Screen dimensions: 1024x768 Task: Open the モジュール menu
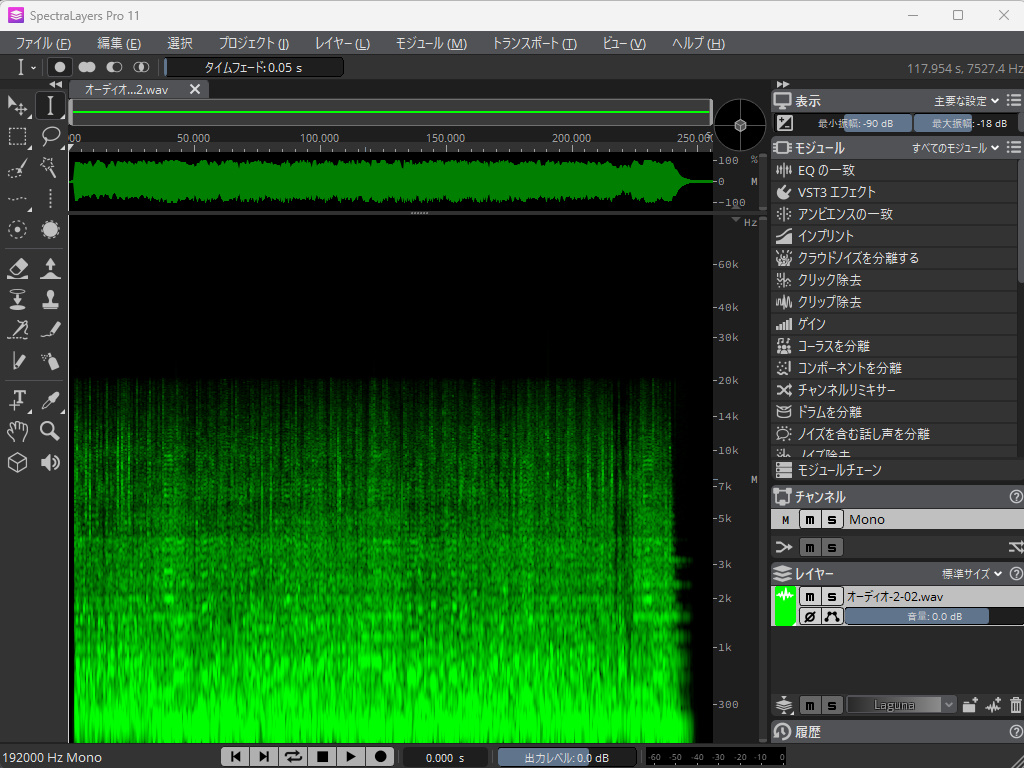tap(430, 43)
